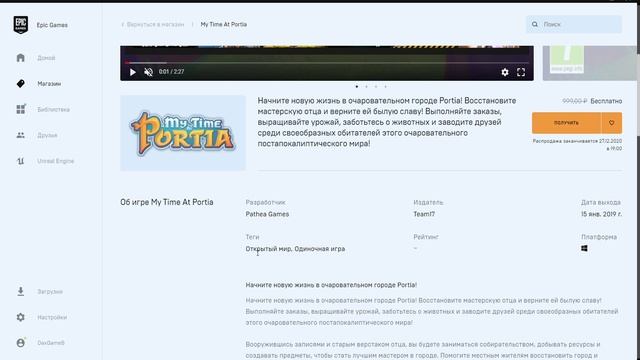
Task: Click the Epic Games logo icon
Action: pyautogui.click(x=20, y=25)
